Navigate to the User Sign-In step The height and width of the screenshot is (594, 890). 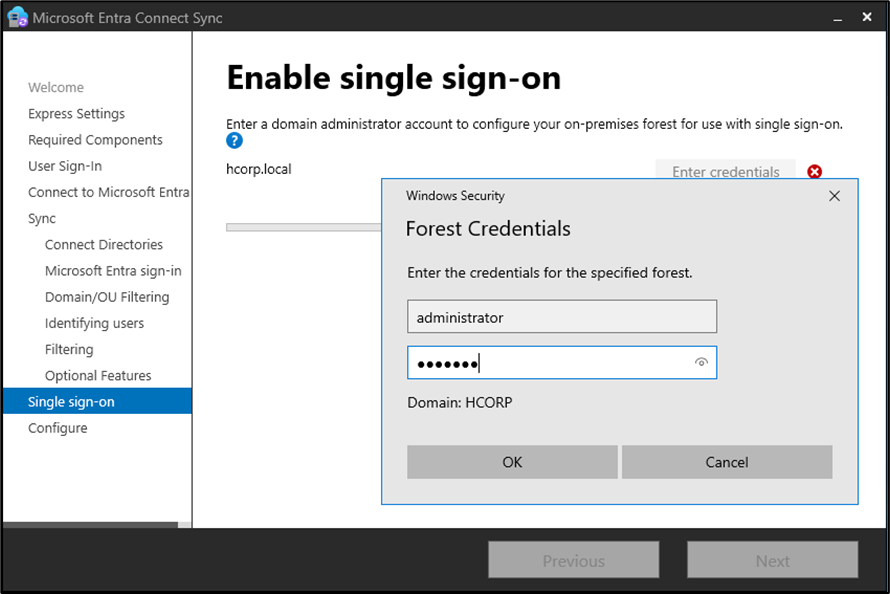pyautogui.click(x=65, y=166)
